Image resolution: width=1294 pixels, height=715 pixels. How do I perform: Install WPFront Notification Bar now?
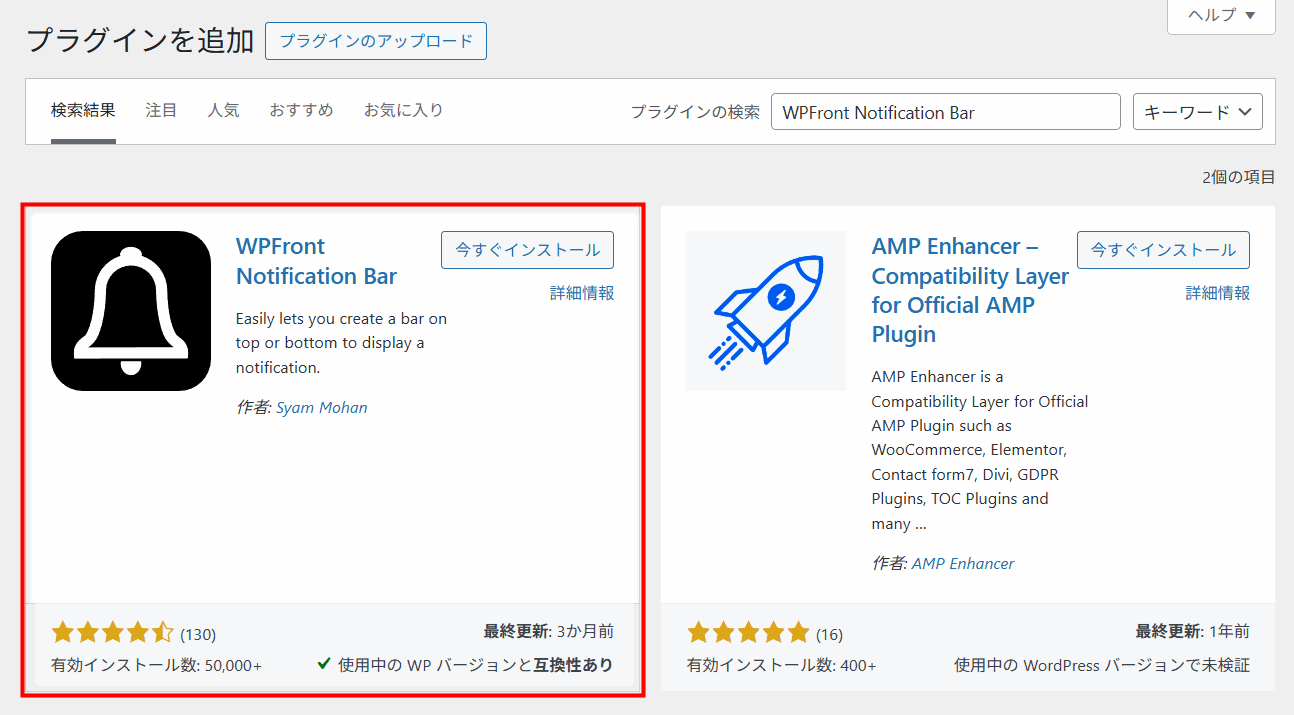[x=527, y=250]
